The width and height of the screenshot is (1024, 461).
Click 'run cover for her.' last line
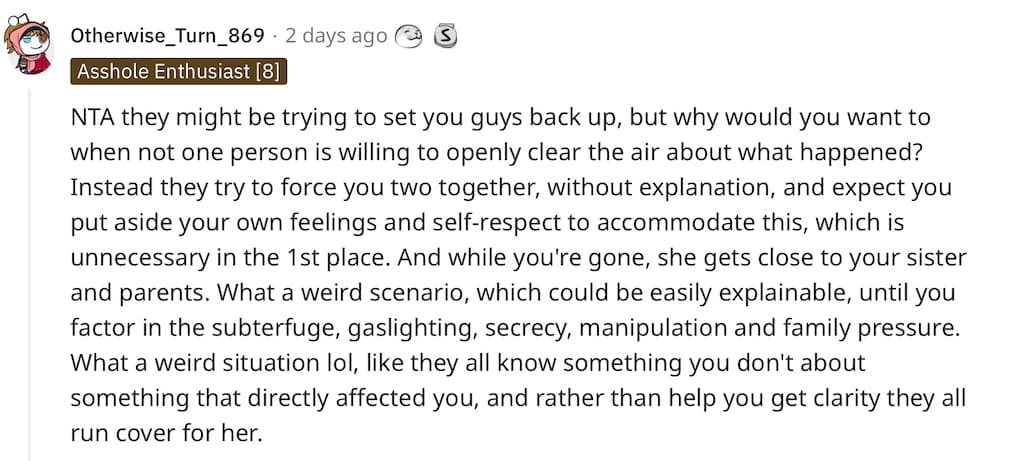pyautogui.click(x=166, y=433)
